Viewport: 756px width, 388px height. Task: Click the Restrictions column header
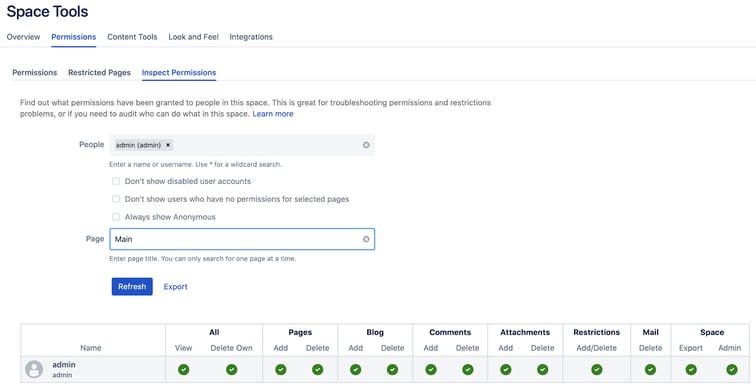click(x=596, y=333)
